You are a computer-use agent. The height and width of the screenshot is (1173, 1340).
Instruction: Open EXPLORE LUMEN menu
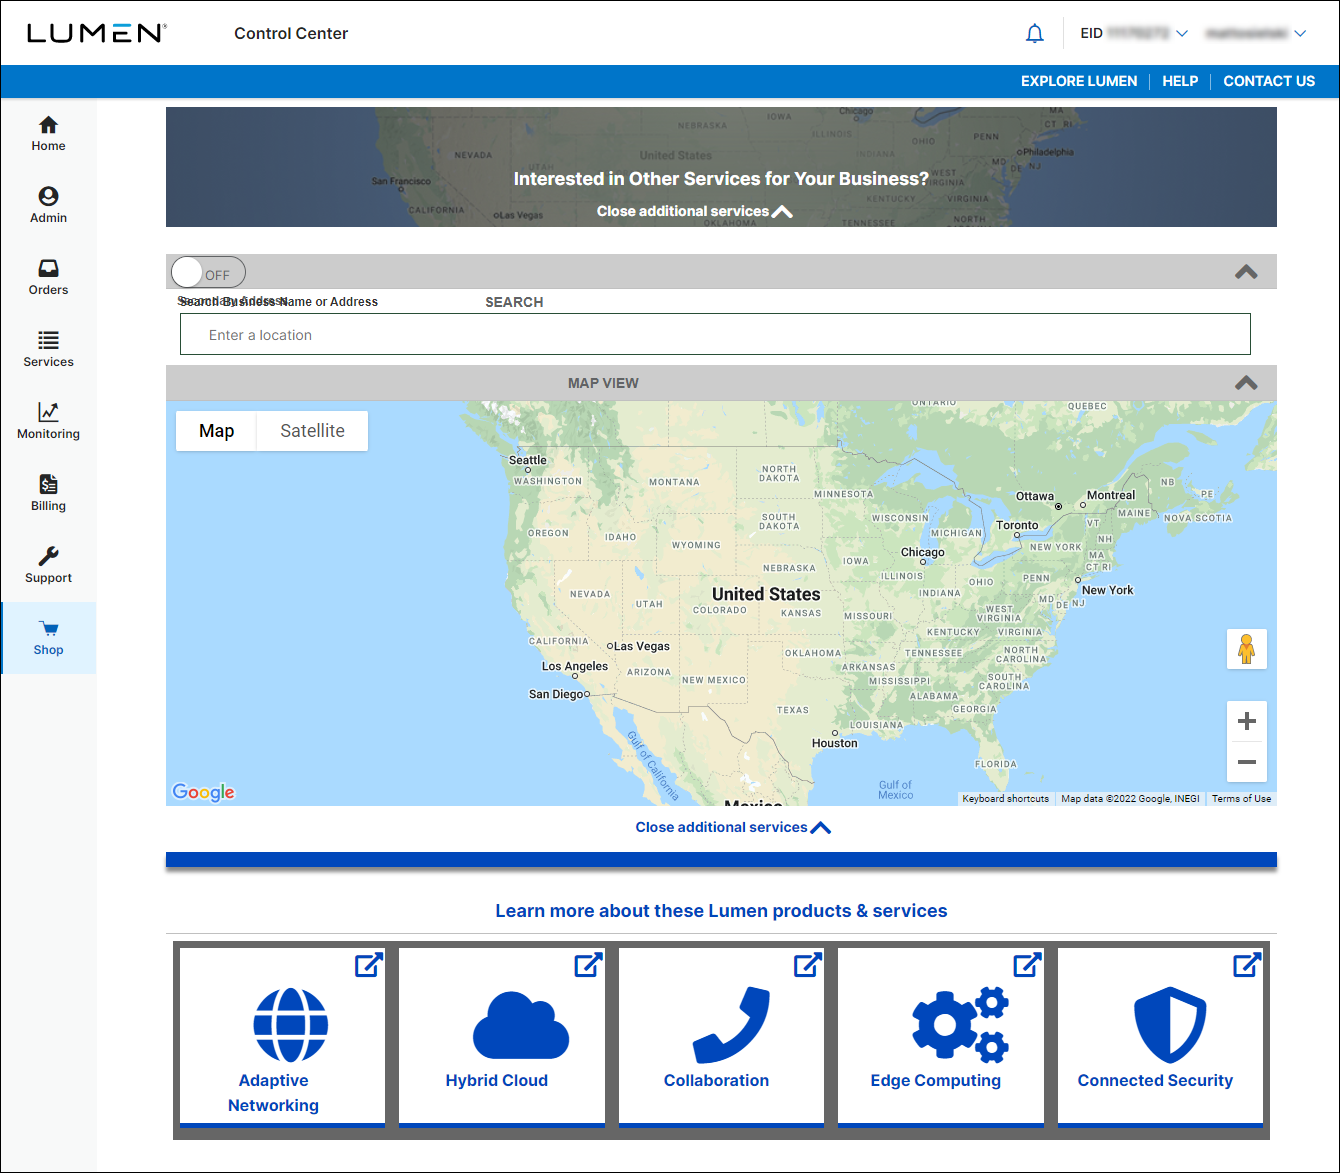[1079, 81]
